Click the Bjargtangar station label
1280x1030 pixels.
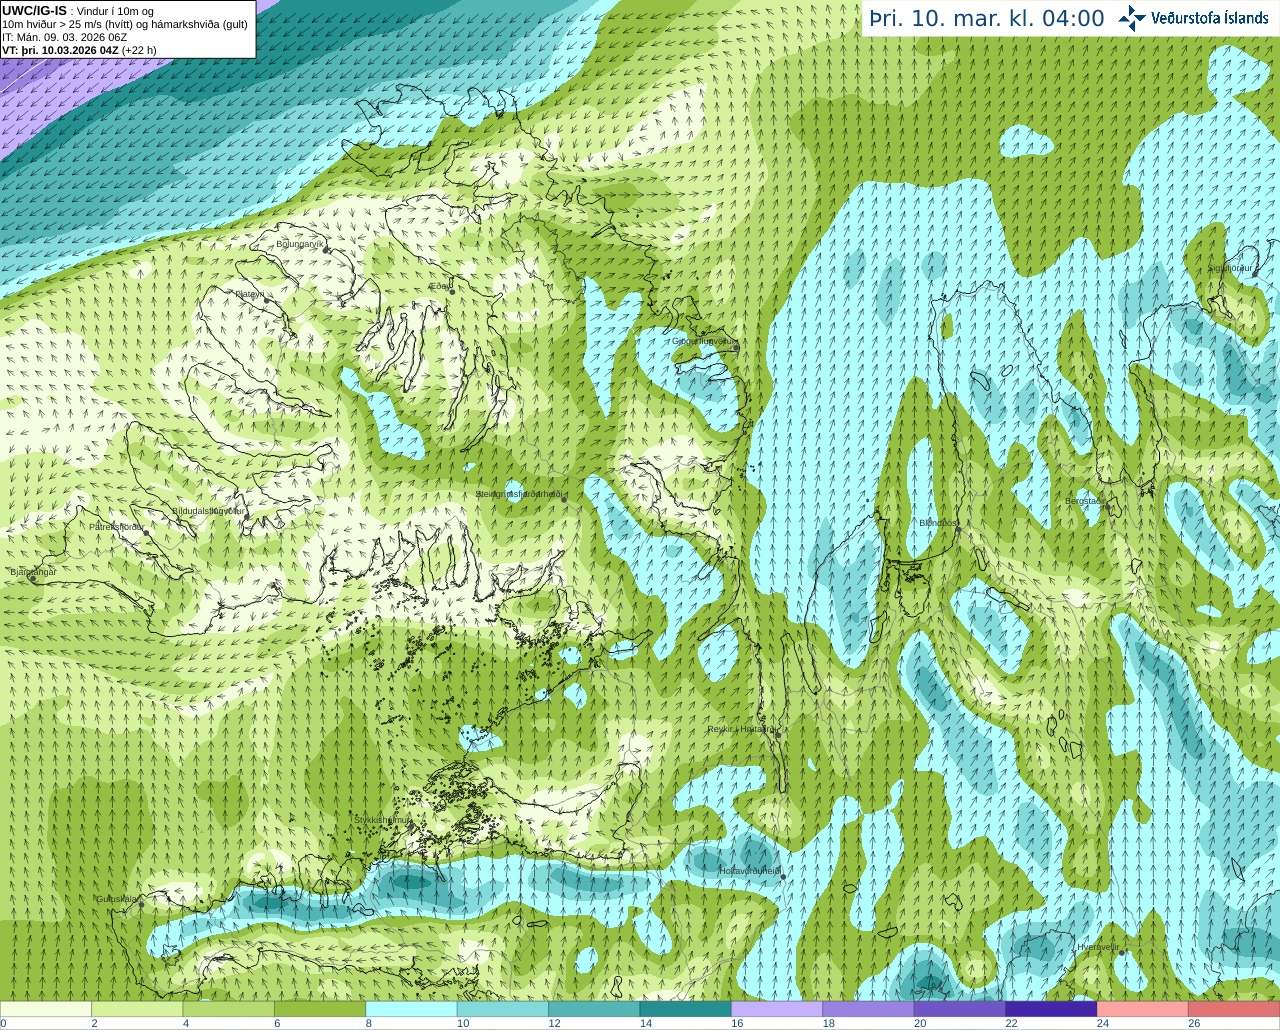click(33, 572)
